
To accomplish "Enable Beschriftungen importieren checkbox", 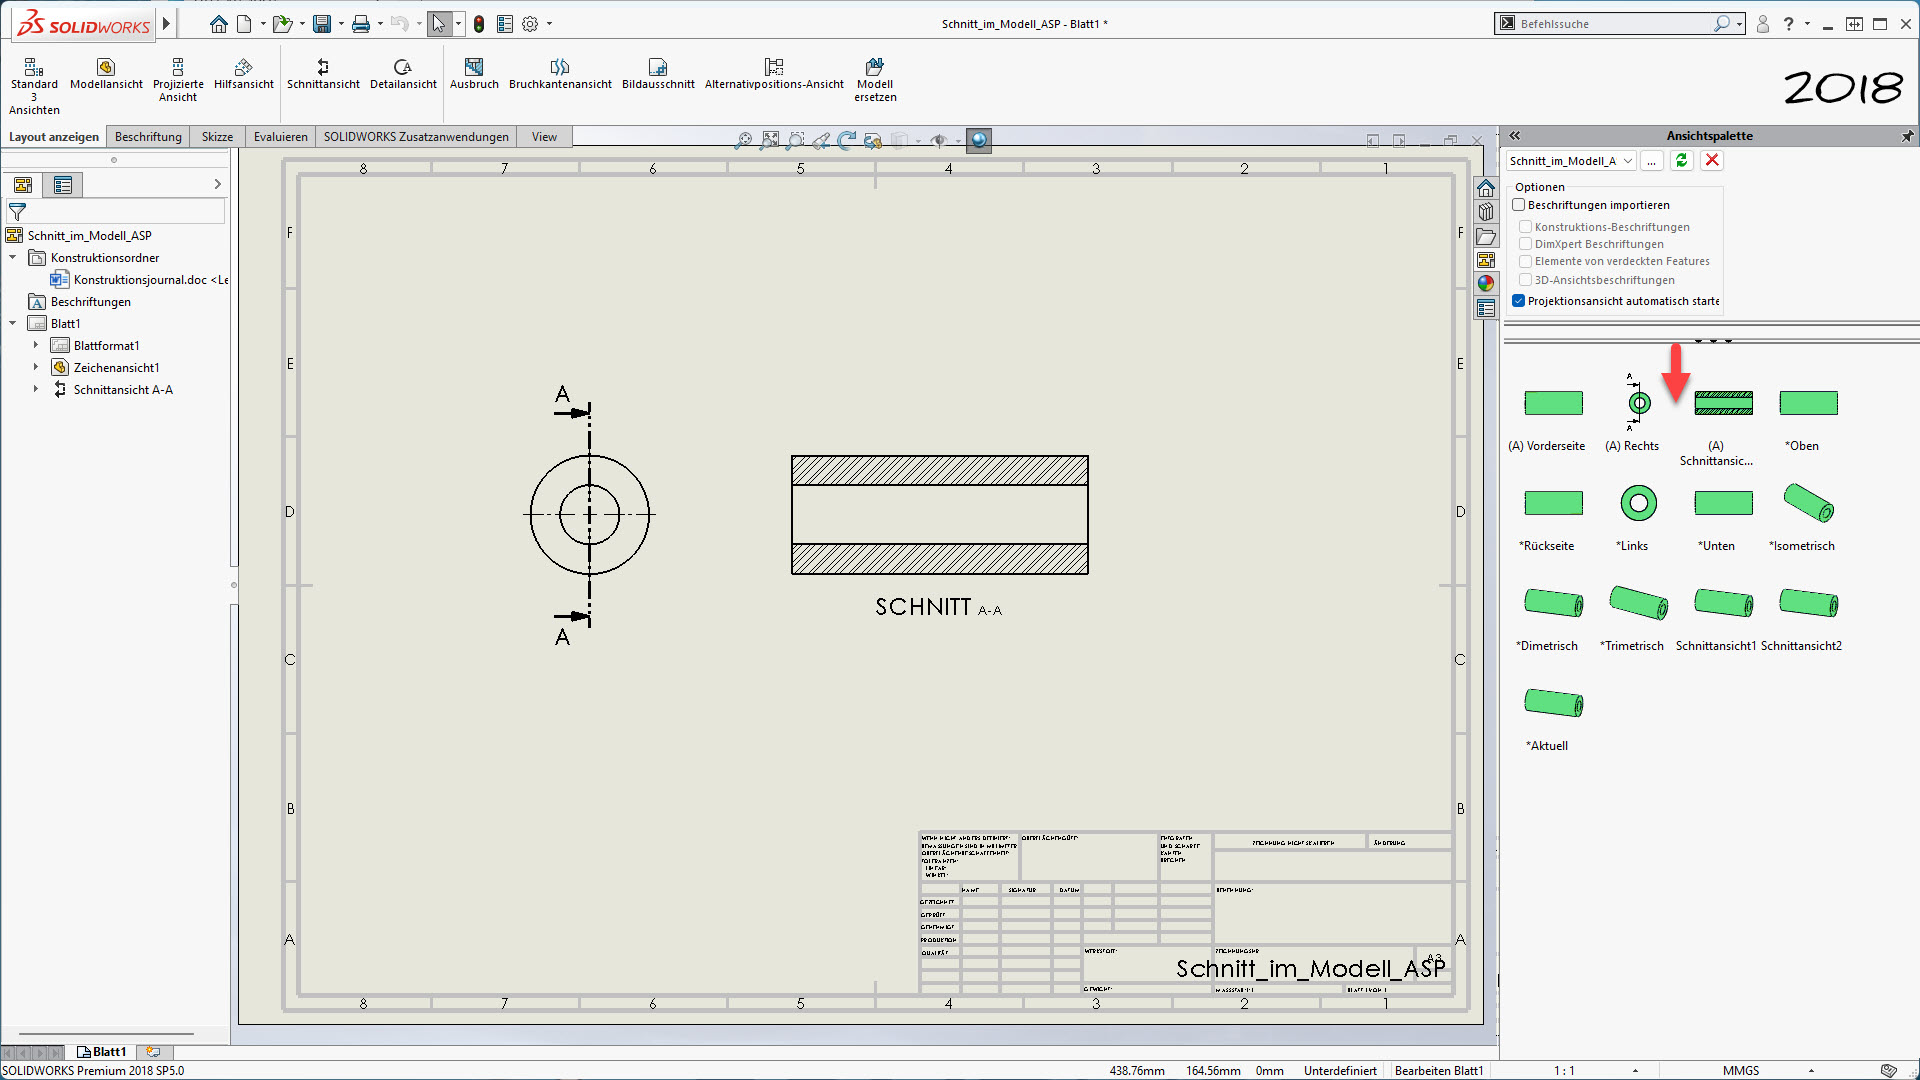I will point(1519,205).
